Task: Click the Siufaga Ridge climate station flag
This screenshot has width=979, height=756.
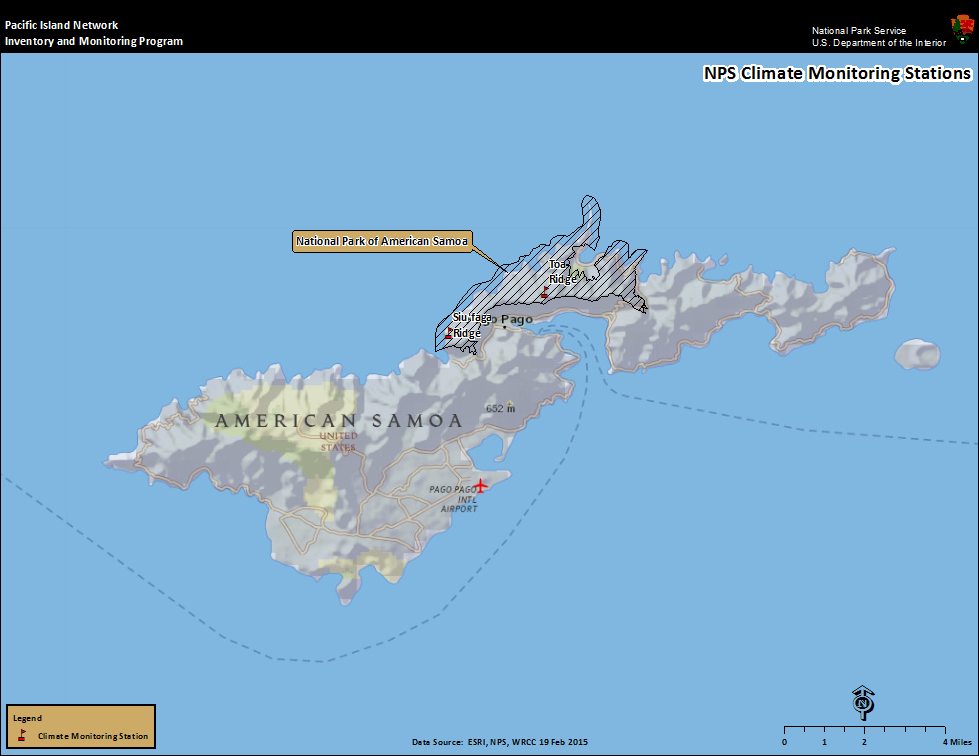Action: pos(450,333)
